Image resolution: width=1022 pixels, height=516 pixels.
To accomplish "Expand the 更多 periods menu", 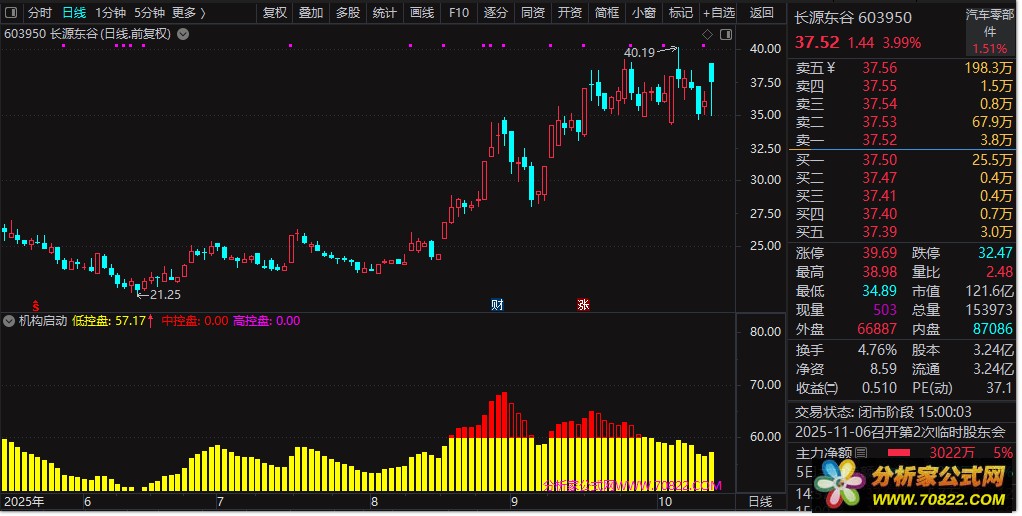I will point(188,12).
